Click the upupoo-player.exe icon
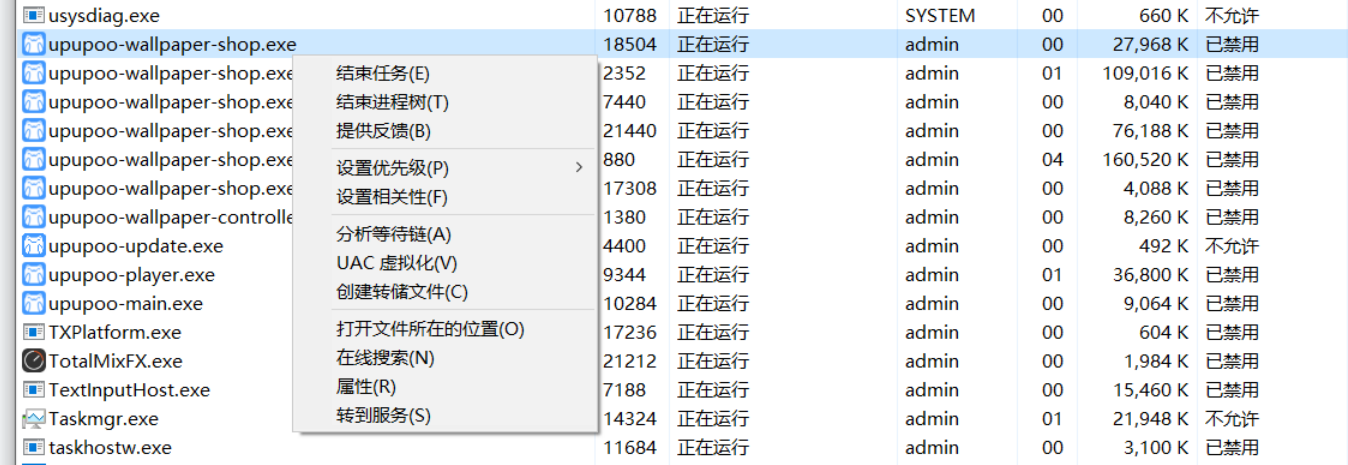This screenshot has width=1348, height=465. tap(34, 275)
